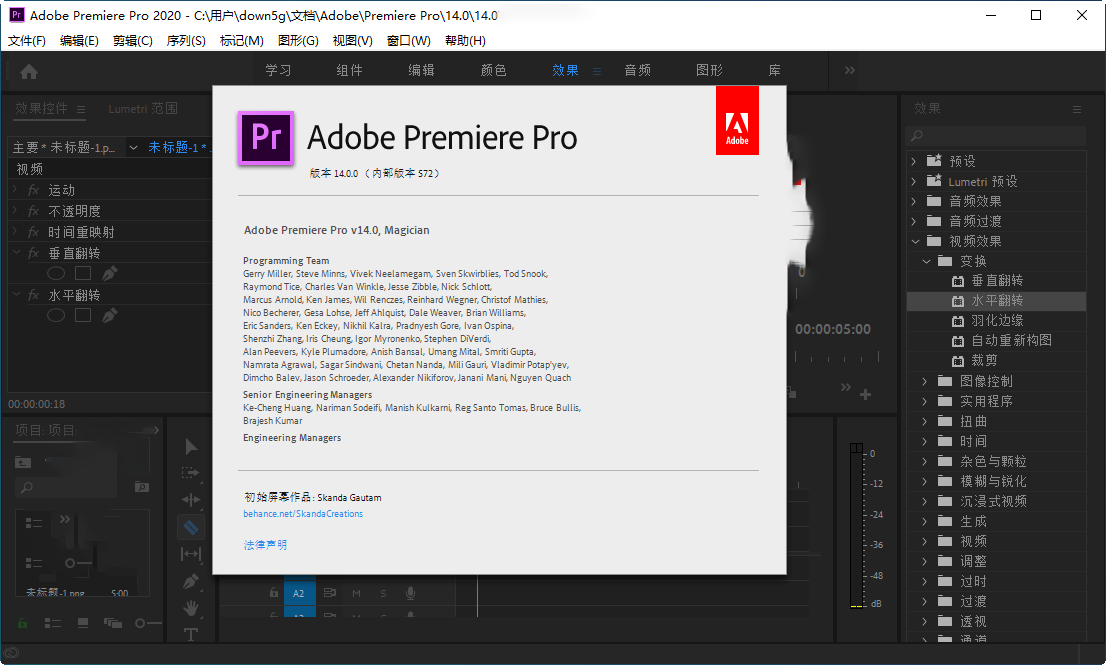Open the 窗口(W) menu
The height and width of the screenshot is (665, 1106).
[408, 41]
